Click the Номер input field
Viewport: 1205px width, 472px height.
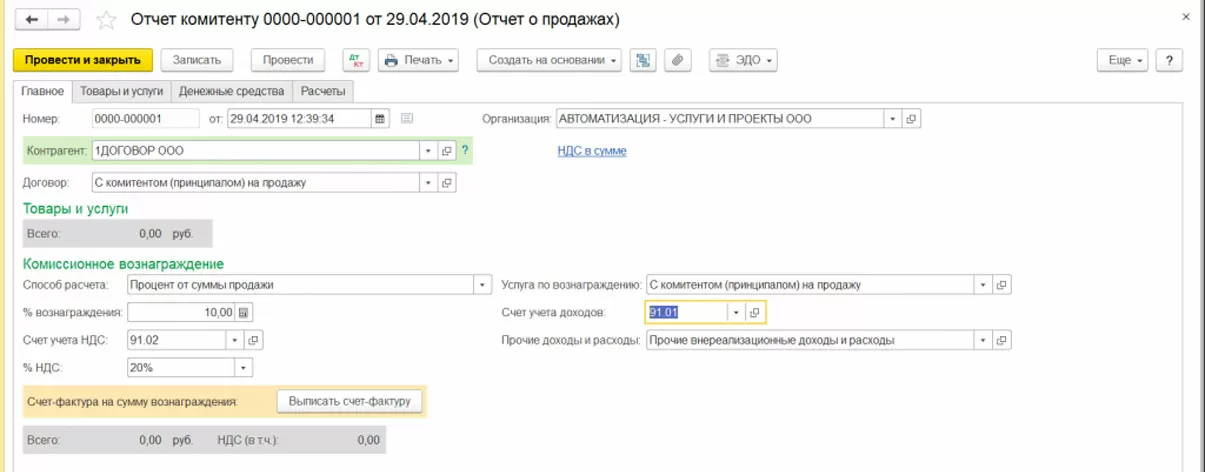(145, 118)
